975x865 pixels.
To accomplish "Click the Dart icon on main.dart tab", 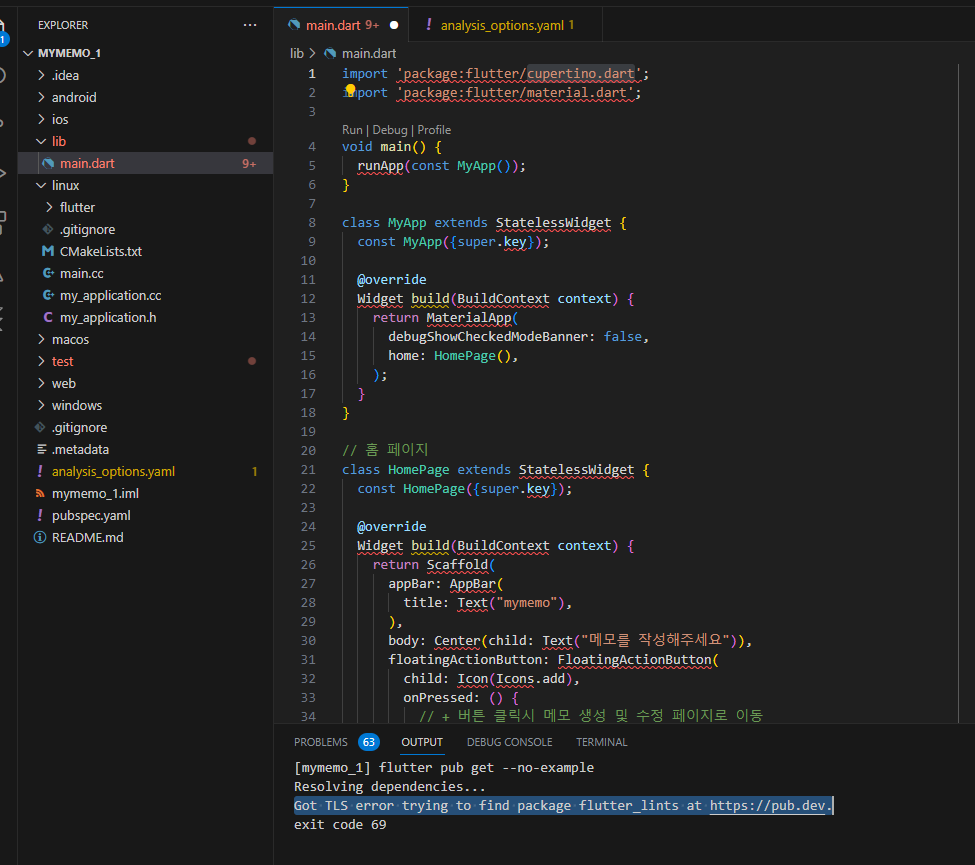I will [x=294, y=25].
